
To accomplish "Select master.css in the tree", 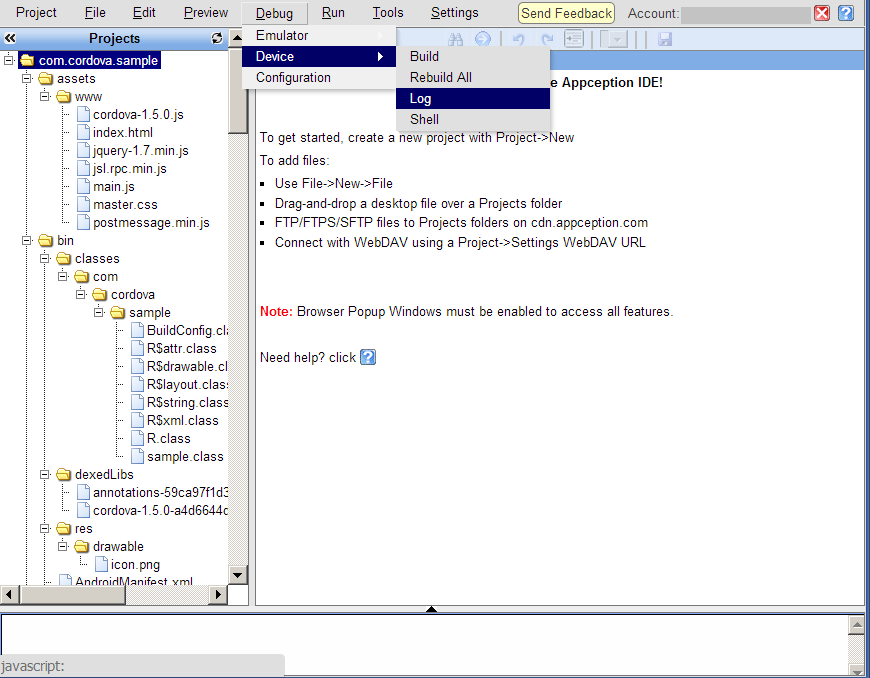I will coord(125,205).
